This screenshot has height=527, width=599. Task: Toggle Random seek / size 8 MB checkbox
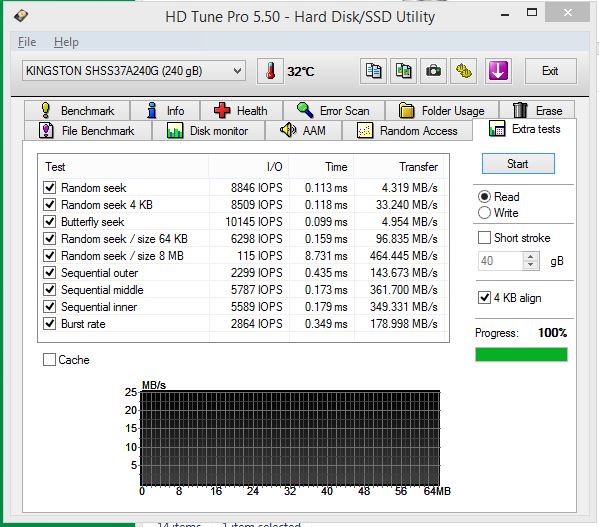pos(50,255)
